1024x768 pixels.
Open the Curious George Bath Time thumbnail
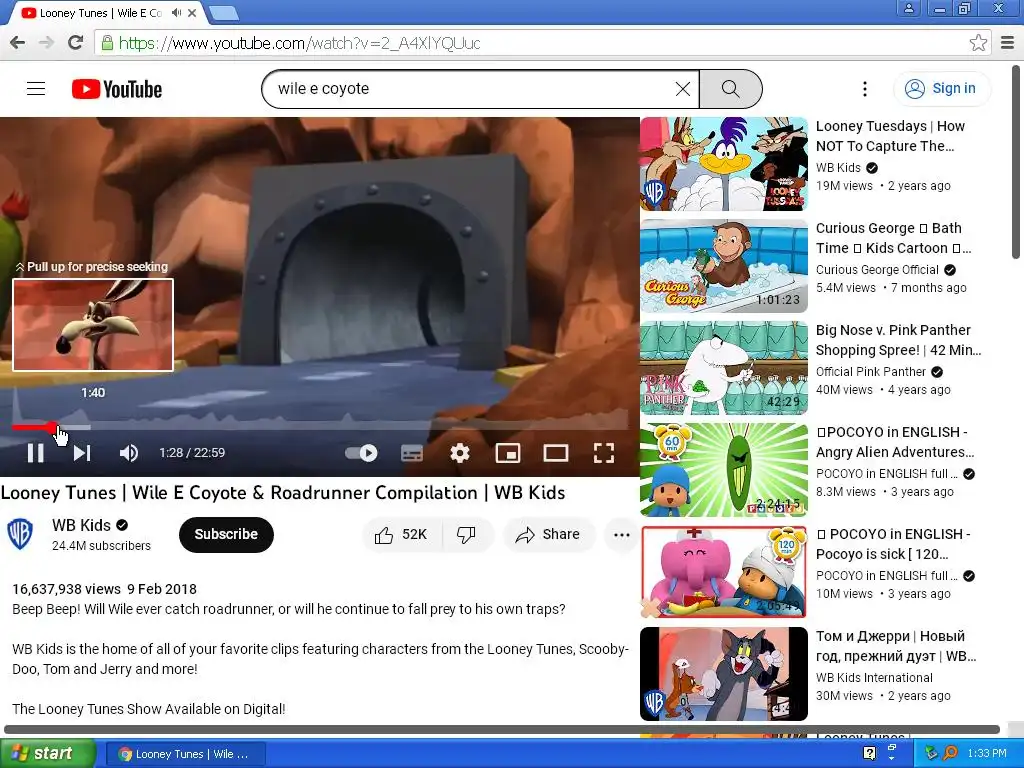tap(724, 266)
